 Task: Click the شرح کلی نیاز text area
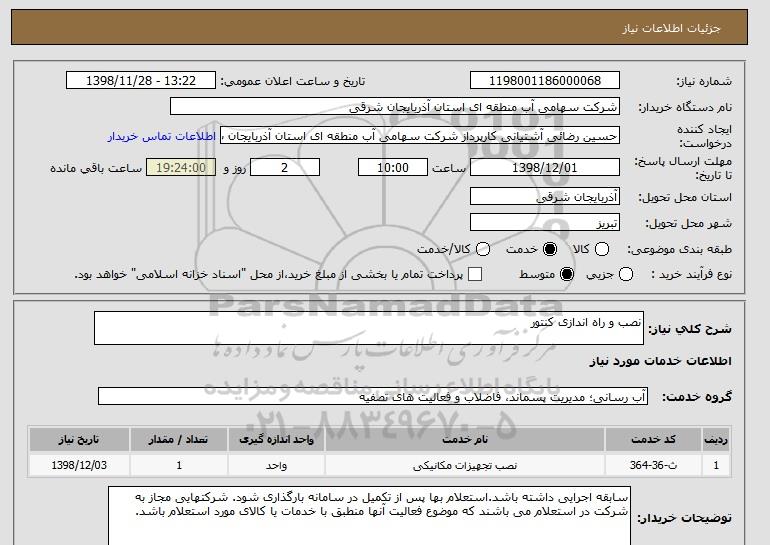click(x=369, y=328)
